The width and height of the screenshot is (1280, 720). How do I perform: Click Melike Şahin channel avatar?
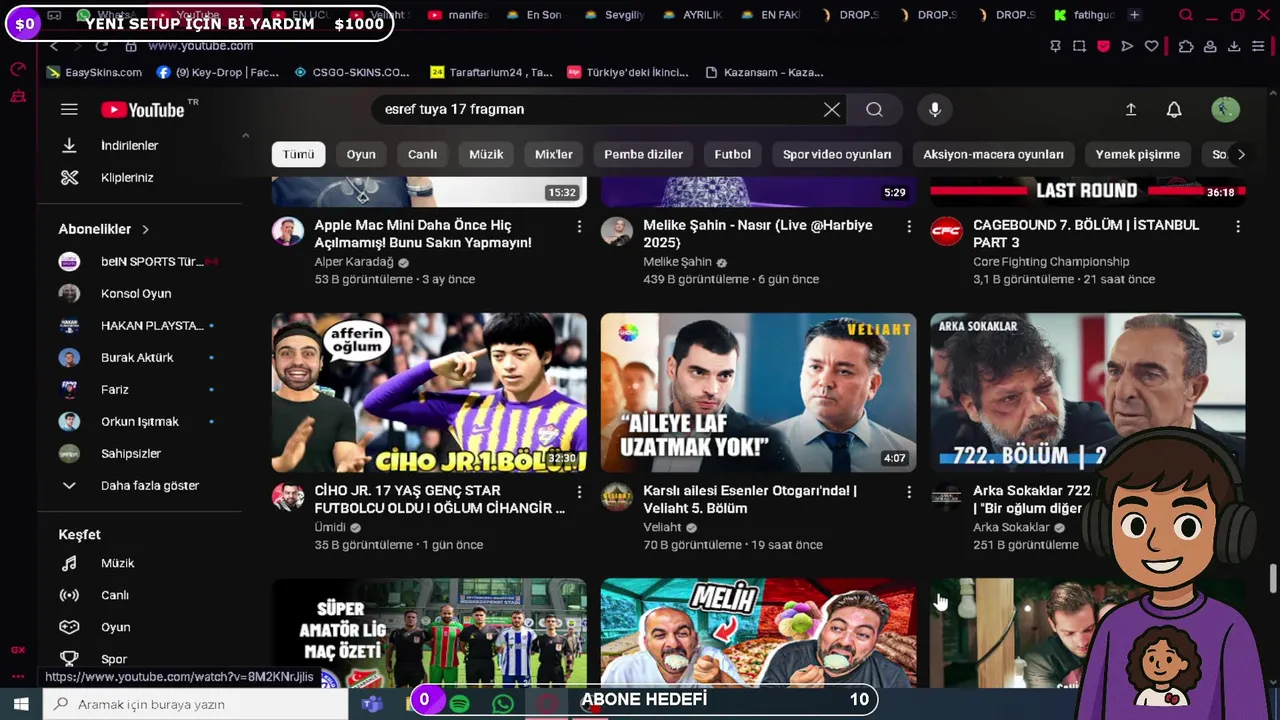pyautogui.click(x=617, y=231)
